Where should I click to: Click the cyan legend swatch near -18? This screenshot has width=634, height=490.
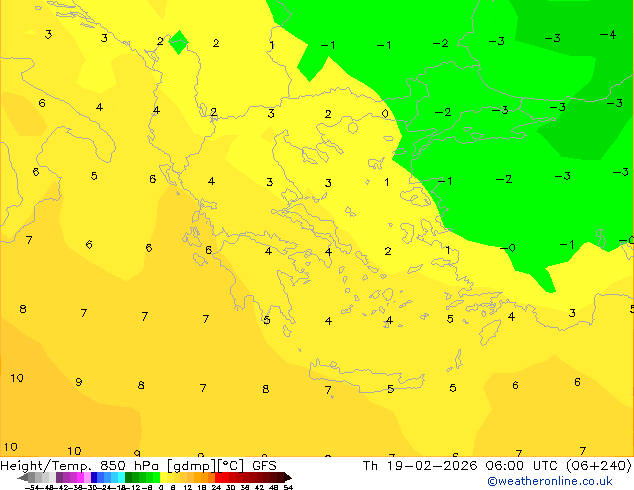tap(121, 477)
